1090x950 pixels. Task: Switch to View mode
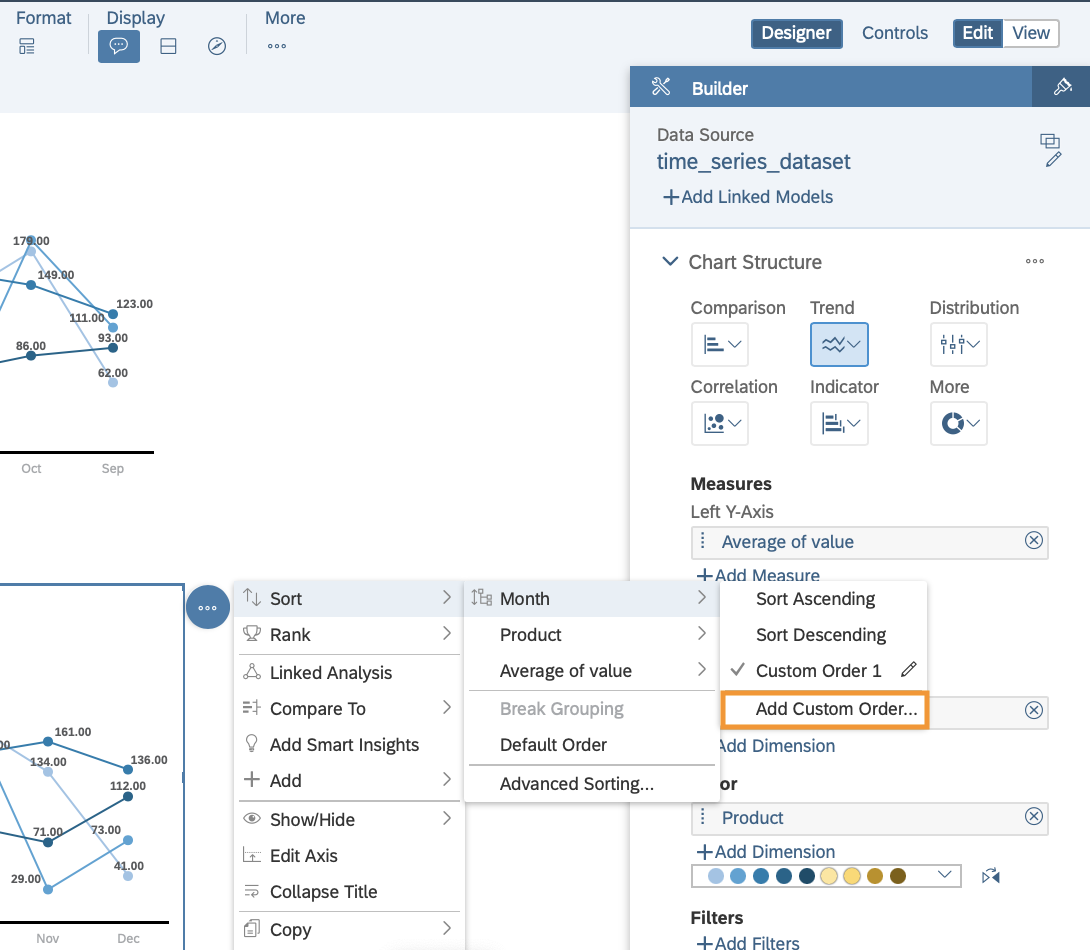click(1030, 33)
